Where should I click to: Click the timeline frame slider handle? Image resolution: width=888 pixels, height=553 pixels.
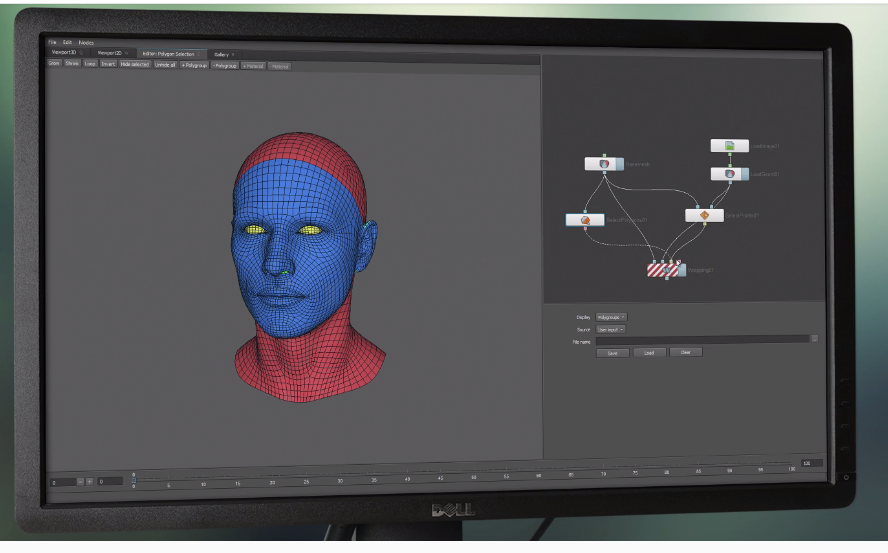[x=134, y=480]
